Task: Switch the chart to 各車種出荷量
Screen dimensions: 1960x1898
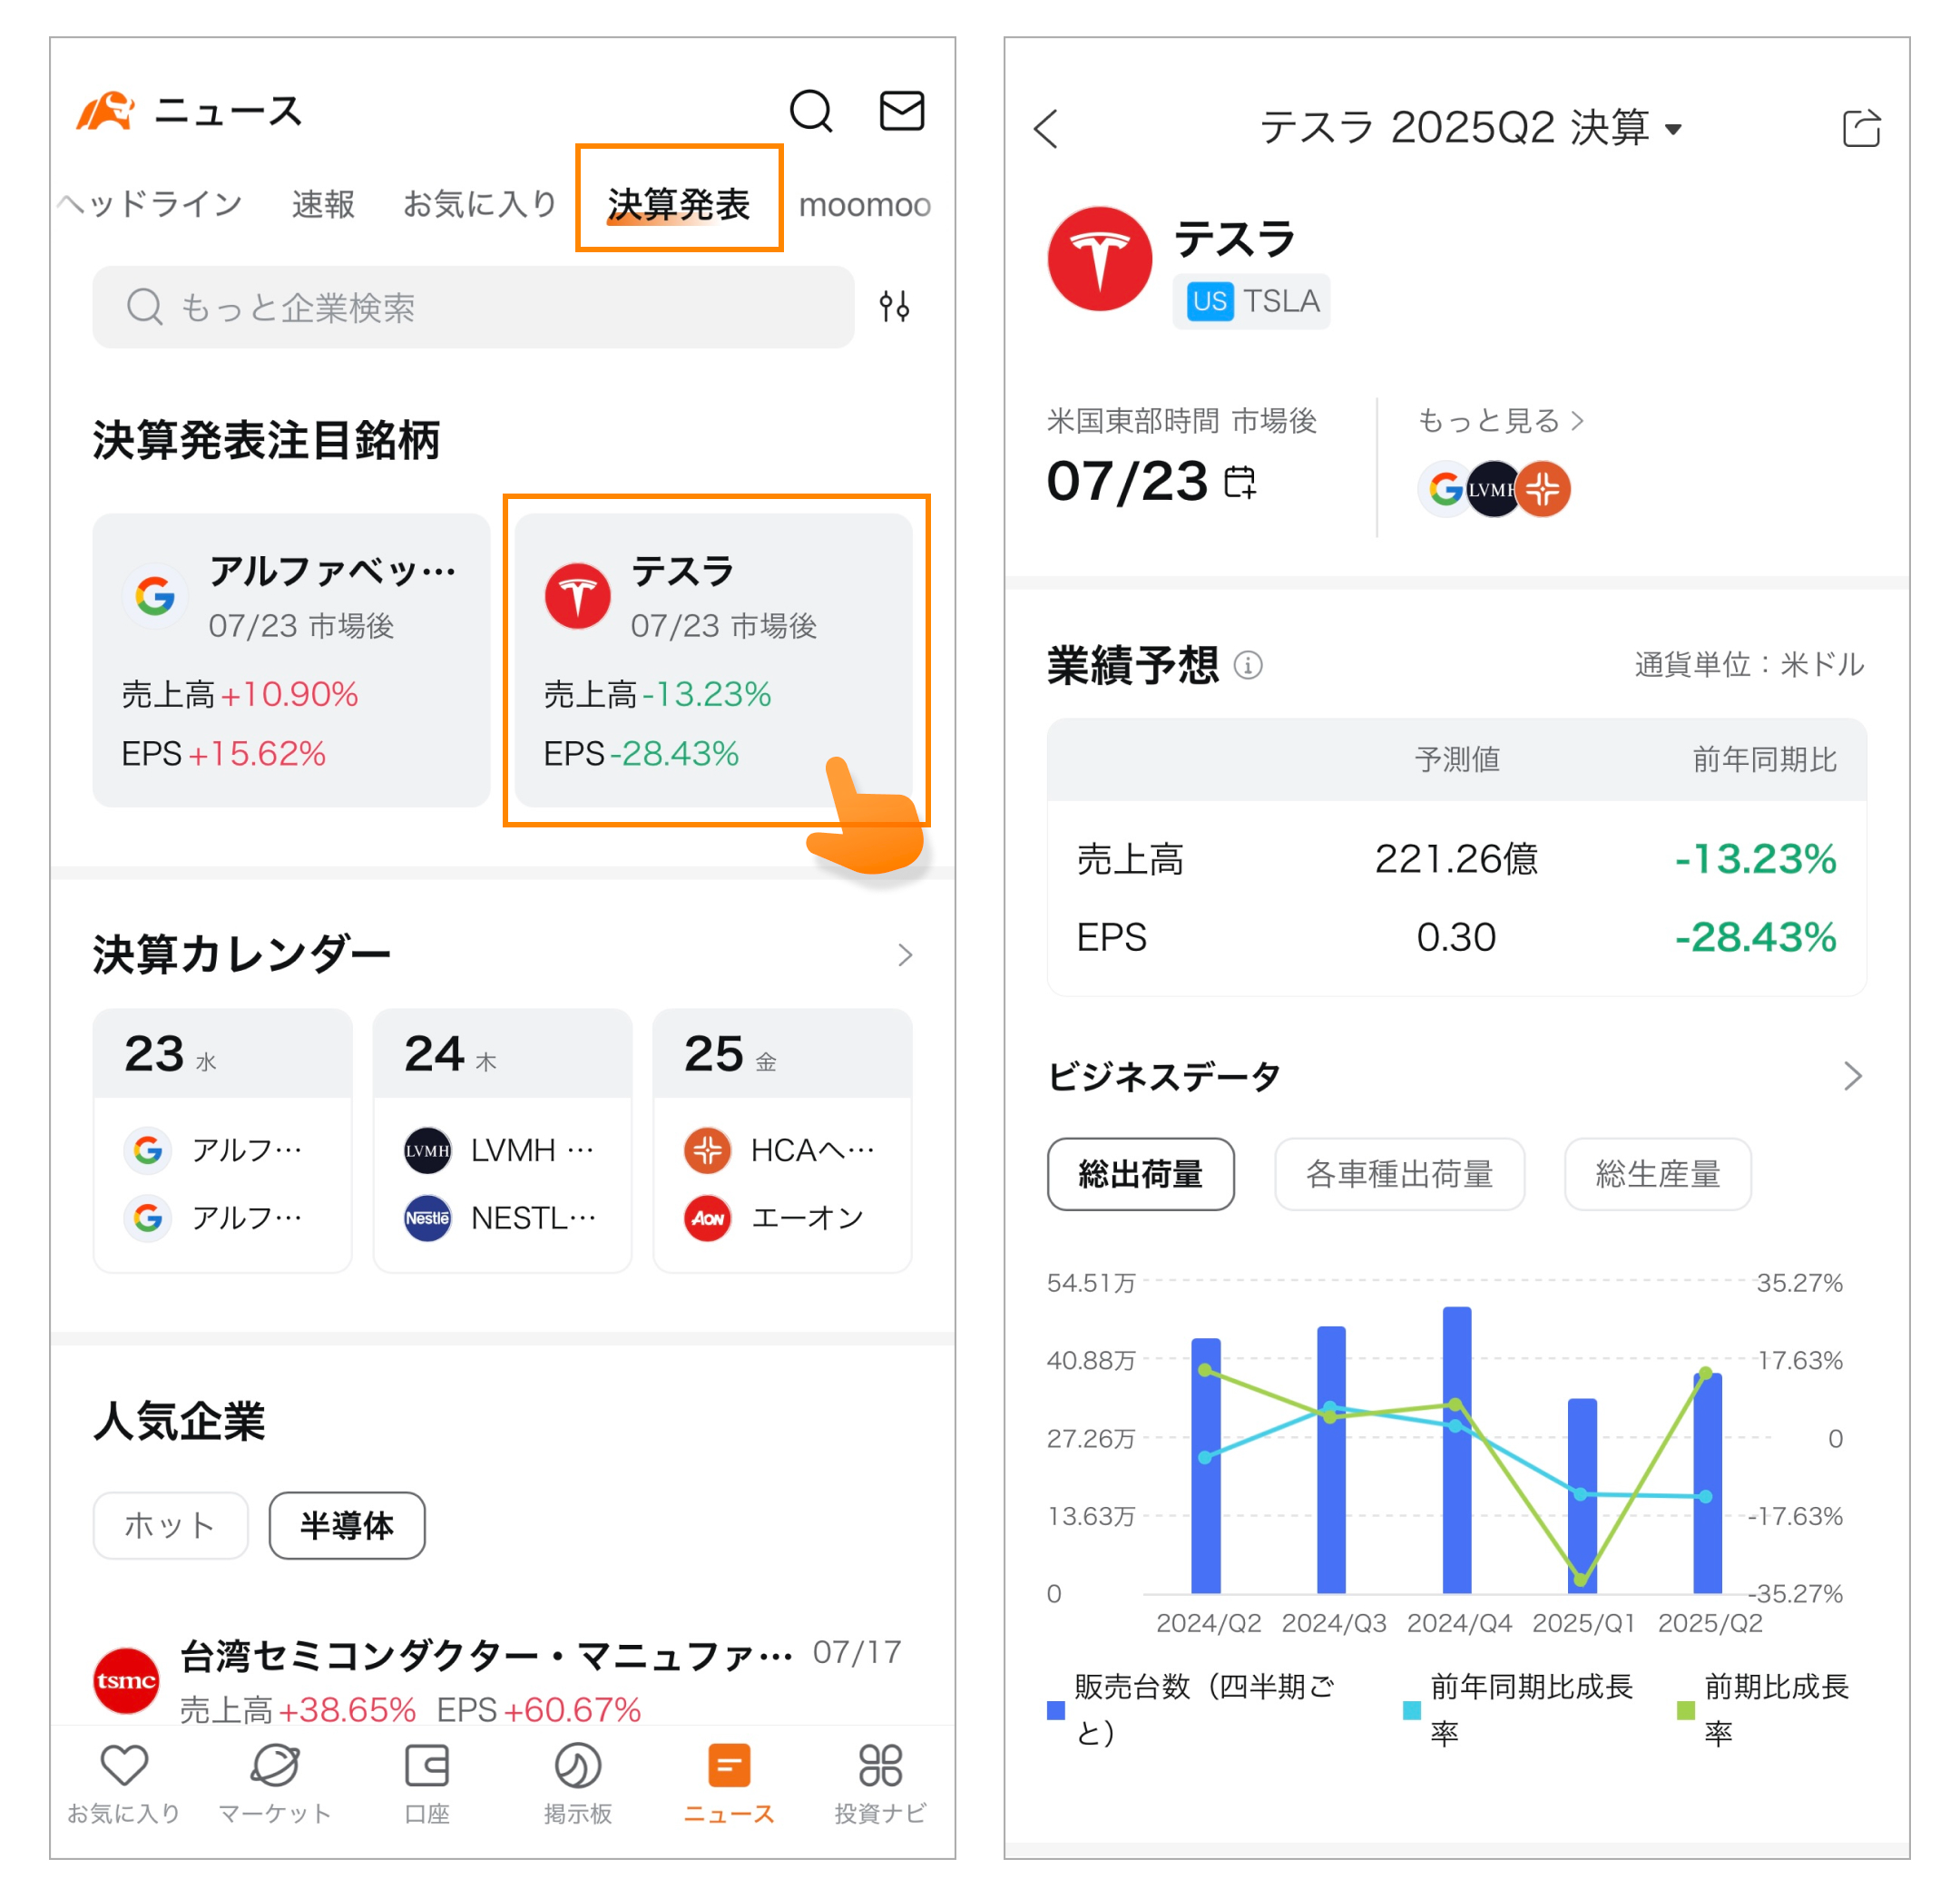Action: 1398,1173
